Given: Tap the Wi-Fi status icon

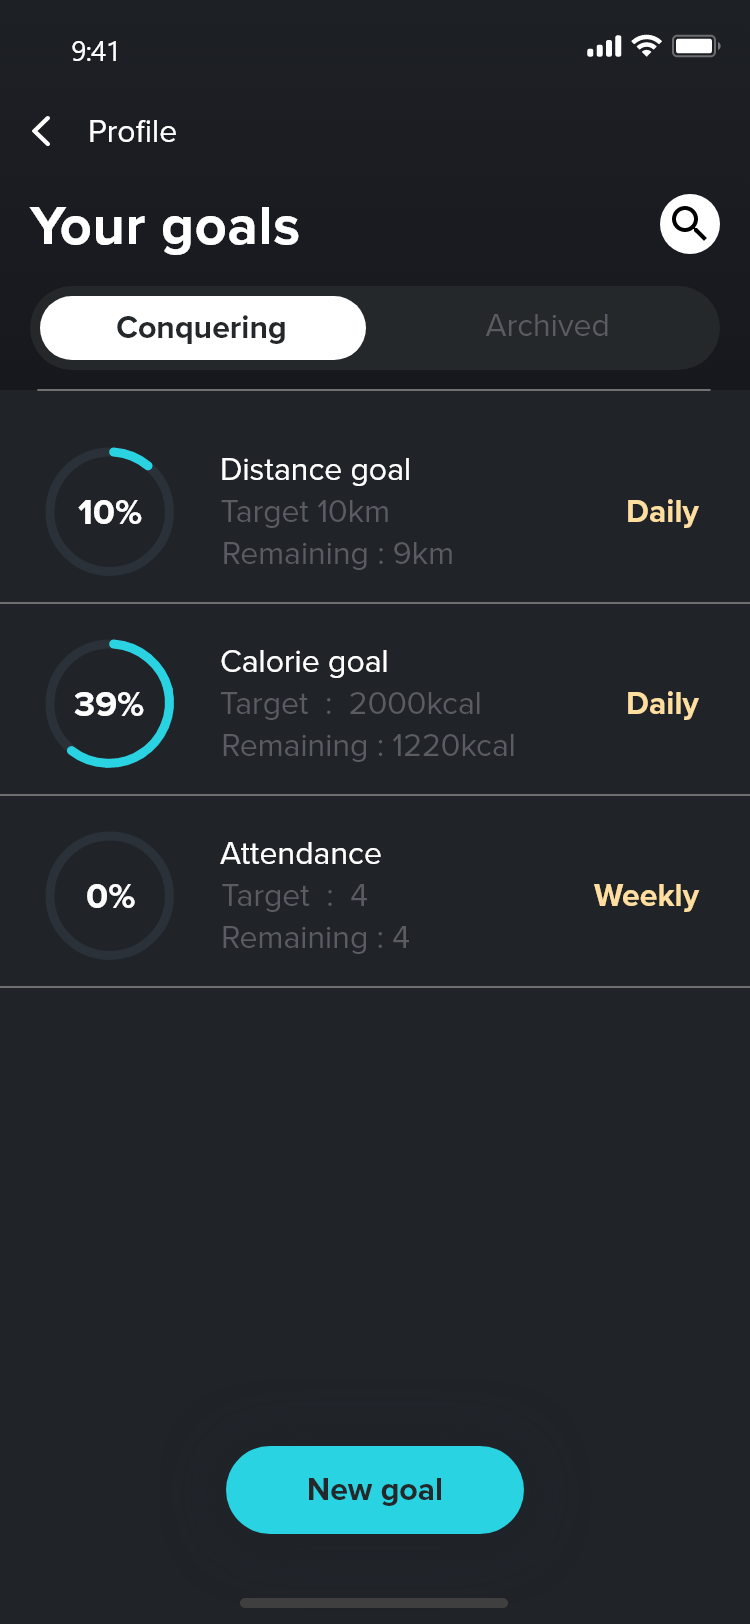Looking at the screenshot, I should [x=647, y=46].
